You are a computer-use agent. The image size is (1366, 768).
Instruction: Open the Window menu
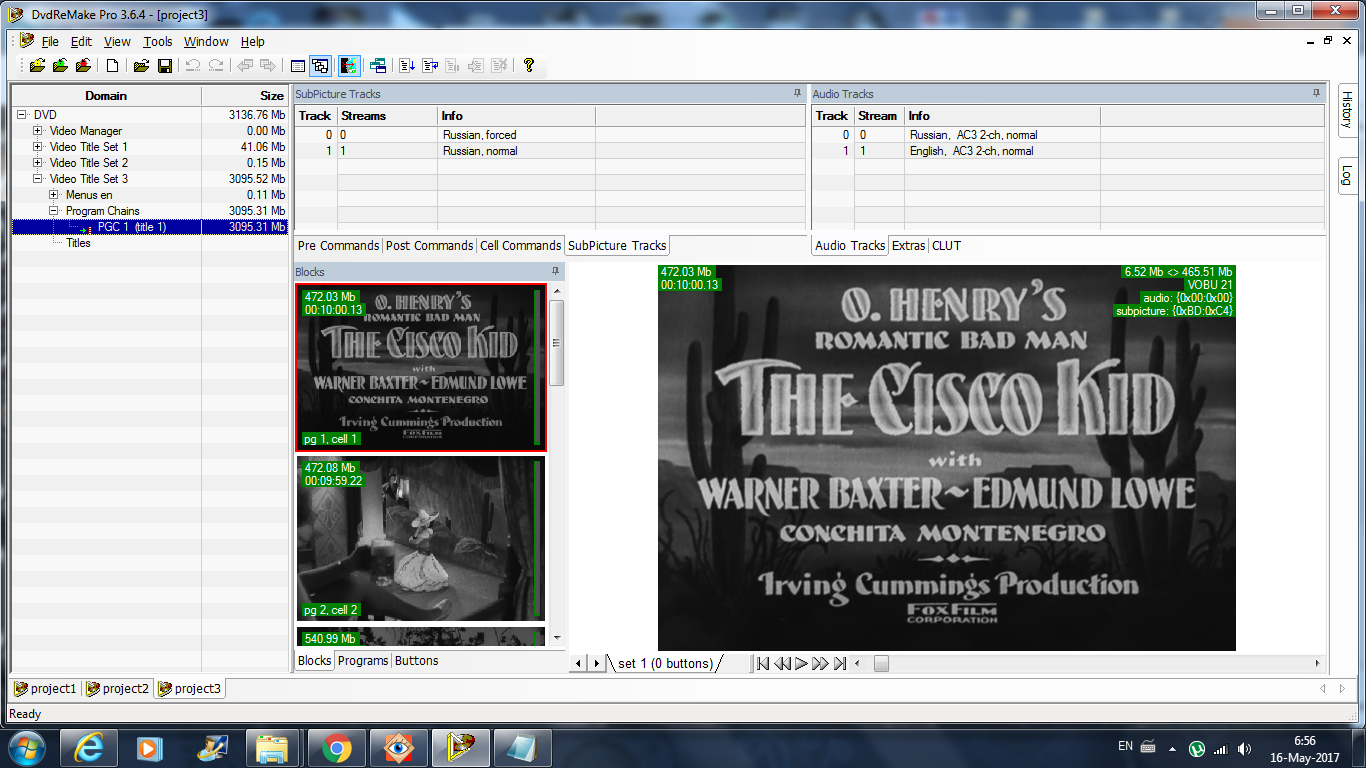[x=206, y=42]
